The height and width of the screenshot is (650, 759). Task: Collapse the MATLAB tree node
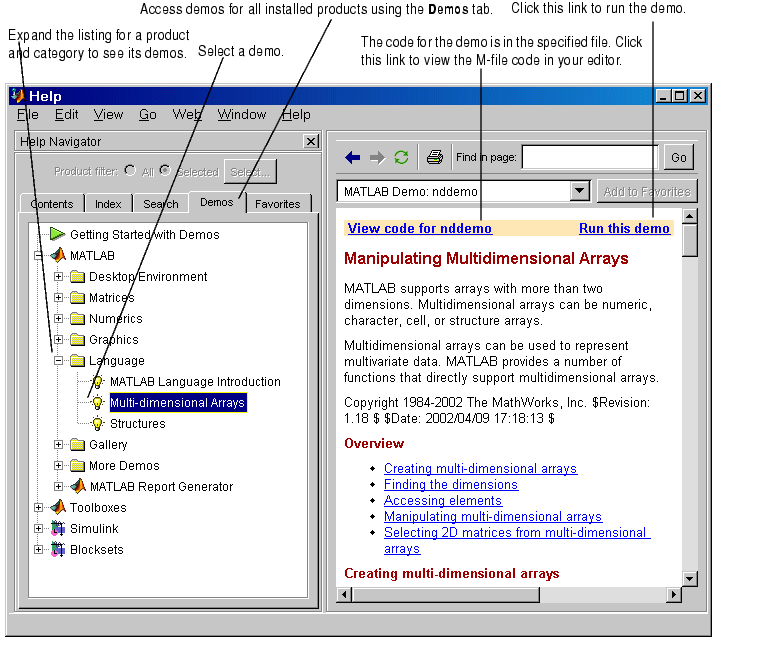pos(39,255)
